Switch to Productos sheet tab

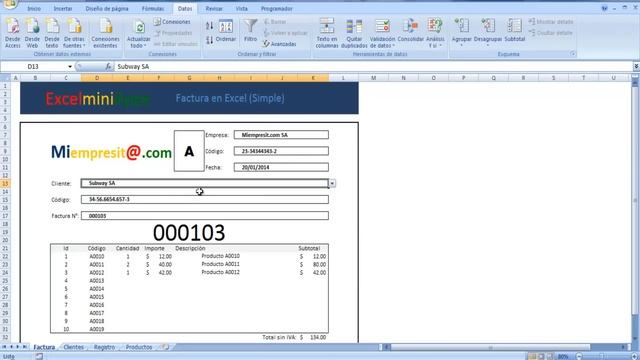[139, 347]
